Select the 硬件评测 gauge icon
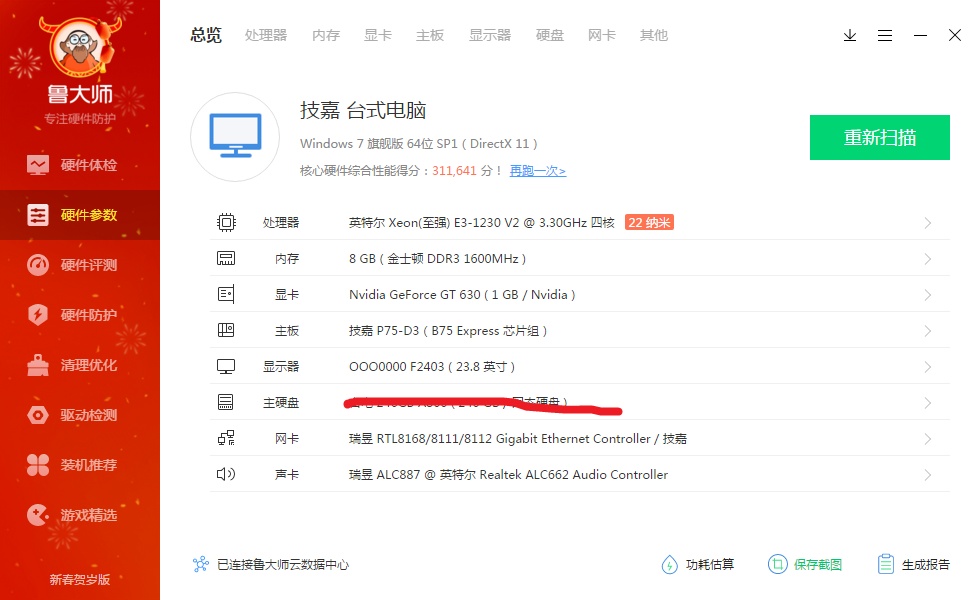 (x=38, y=265)
